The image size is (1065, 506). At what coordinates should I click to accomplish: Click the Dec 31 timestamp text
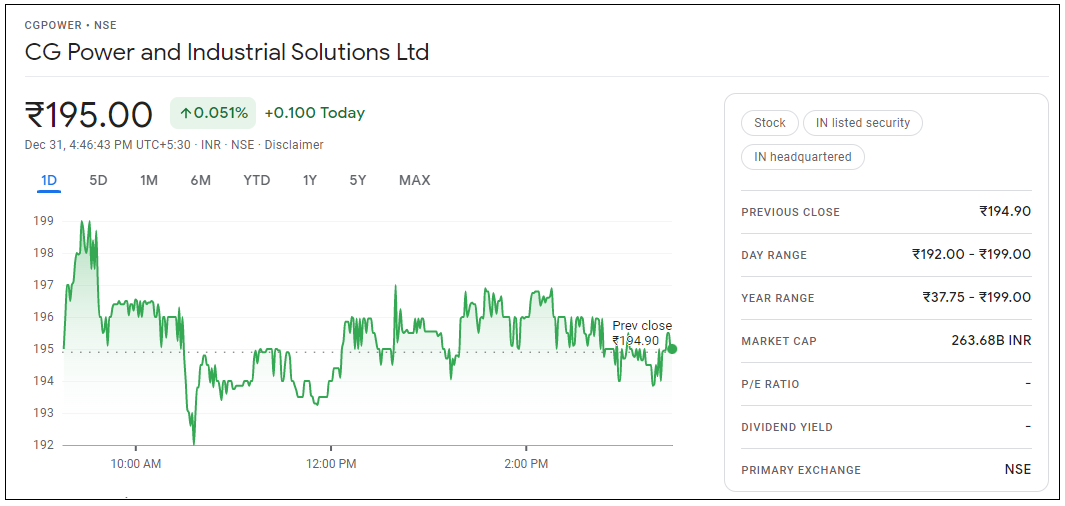[x=108, y=145]
